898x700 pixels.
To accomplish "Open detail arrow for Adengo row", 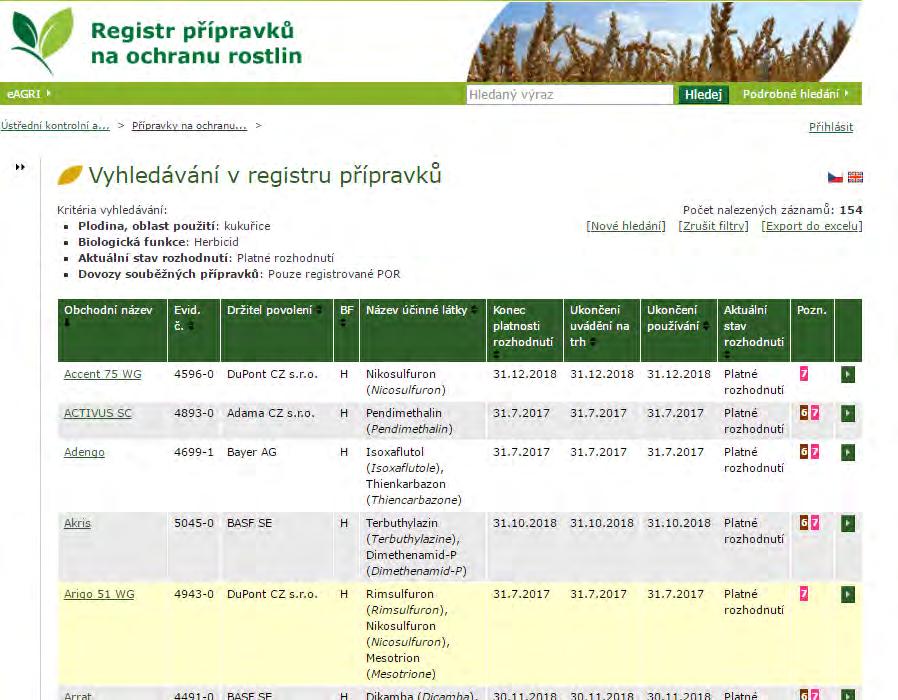I will (x=848, y=453).
